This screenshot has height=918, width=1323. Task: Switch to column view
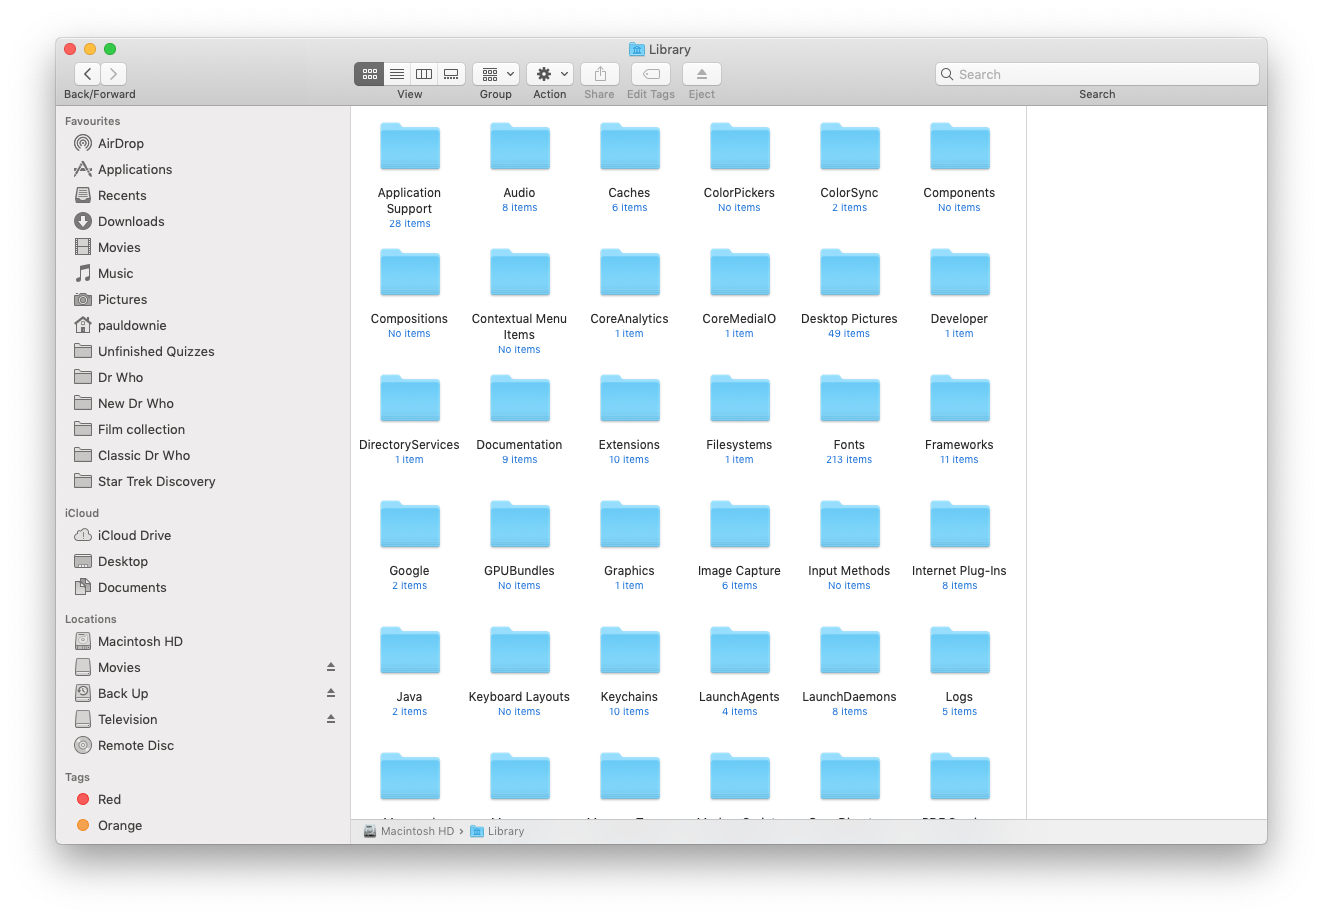point(424,74)
